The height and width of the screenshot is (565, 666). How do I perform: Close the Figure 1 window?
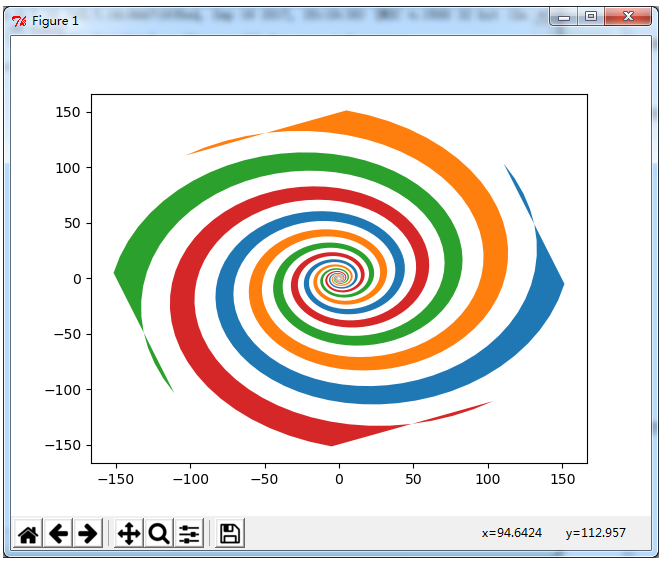[628, 17]
